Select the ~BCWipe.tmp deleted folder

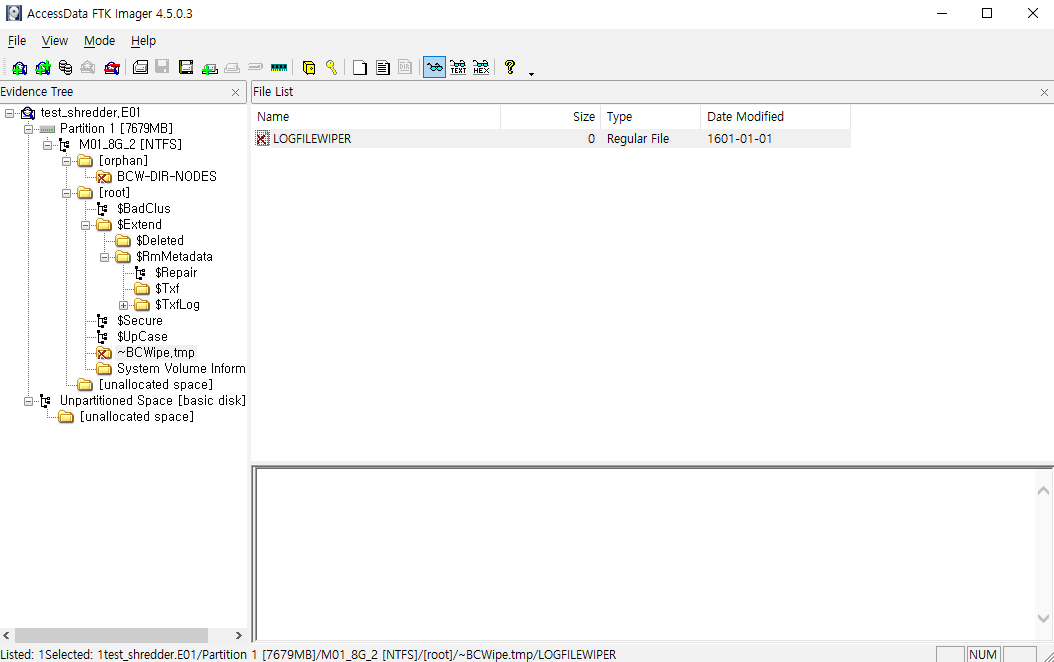click(156, 353)
